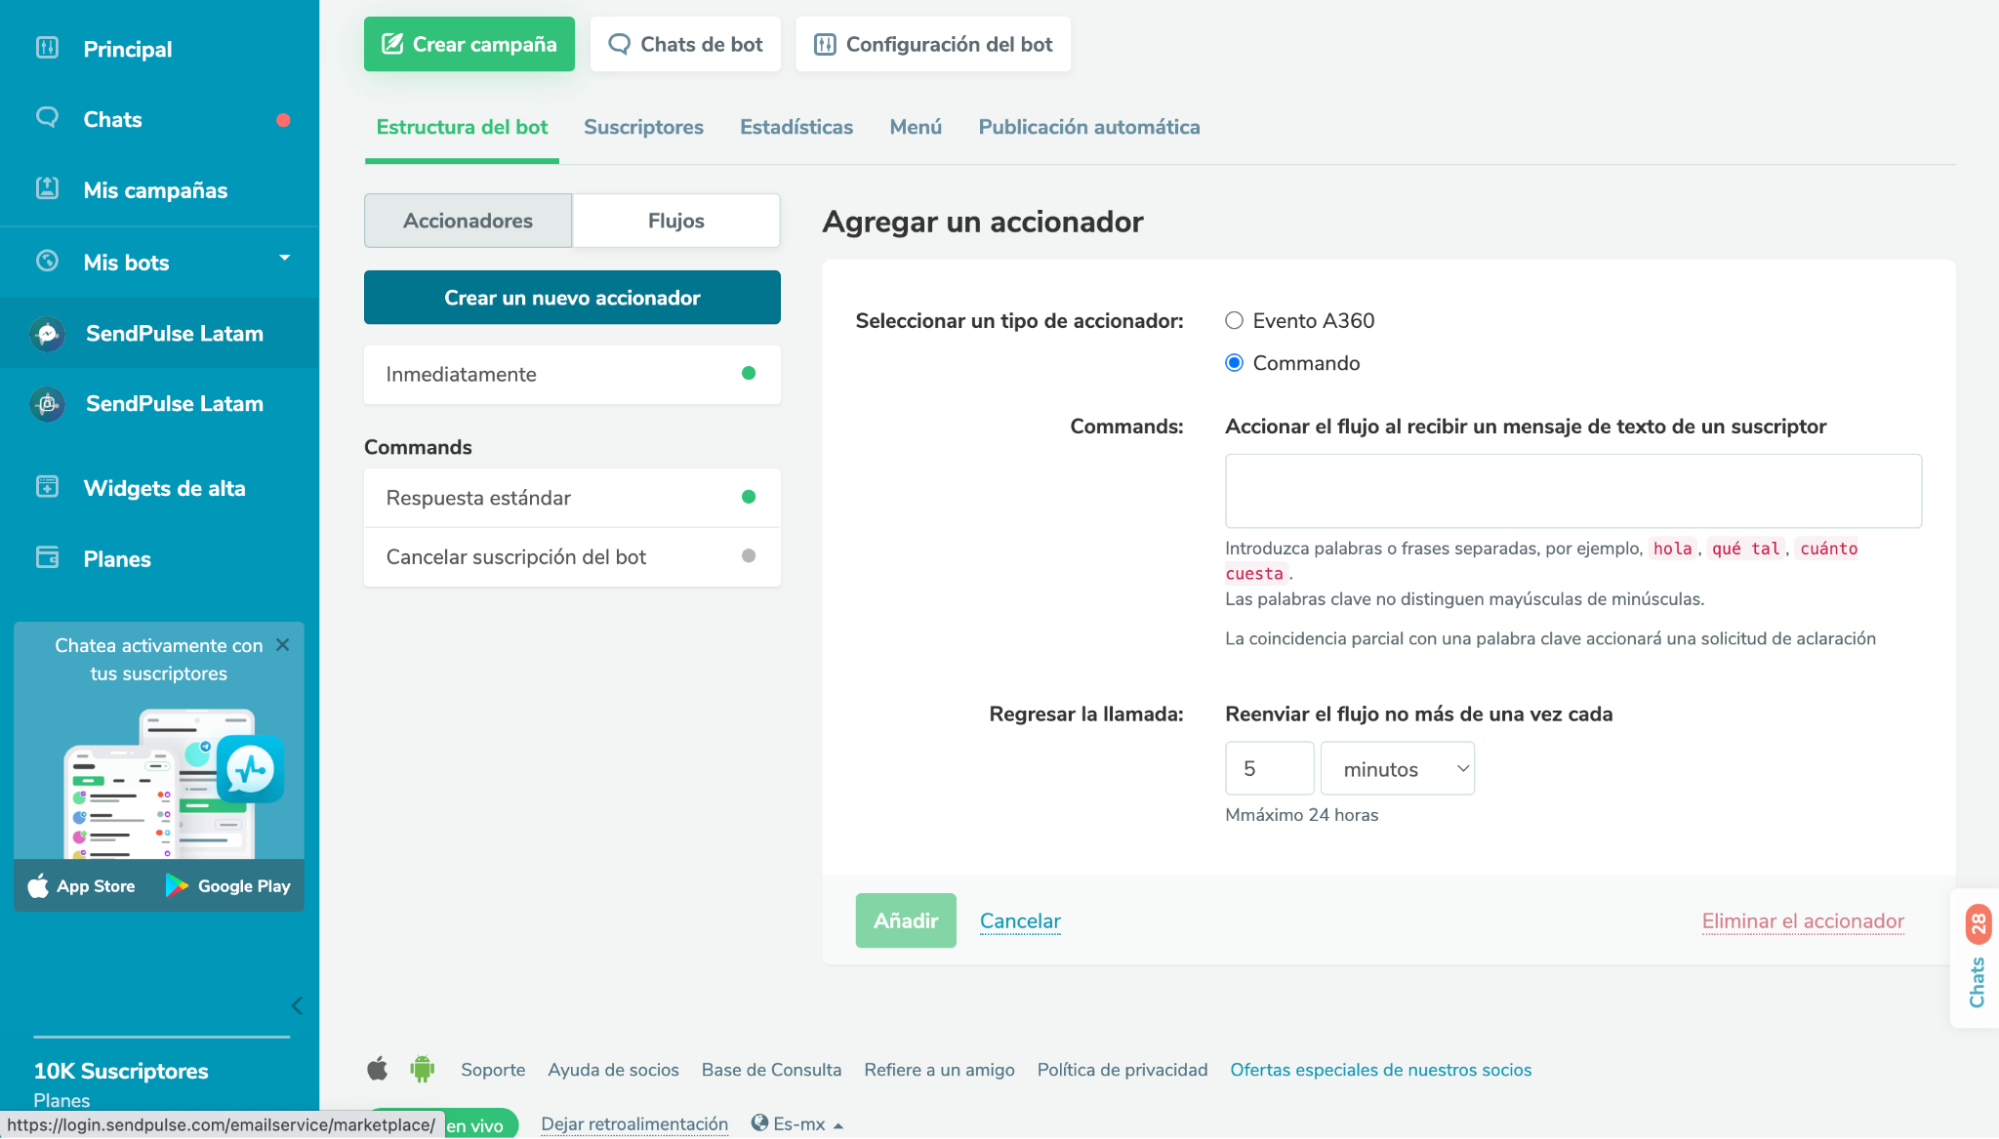Image resolution: width=1999 pixels, height=1139 pixels.
Task: Click Eliminar el accionador link
Action: coord(1803,921)
